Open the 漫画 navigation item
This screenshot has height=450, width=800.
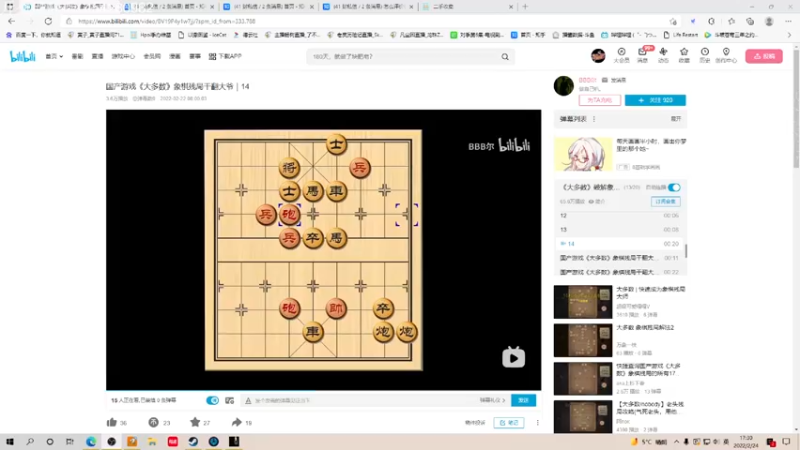pos(174,56)
